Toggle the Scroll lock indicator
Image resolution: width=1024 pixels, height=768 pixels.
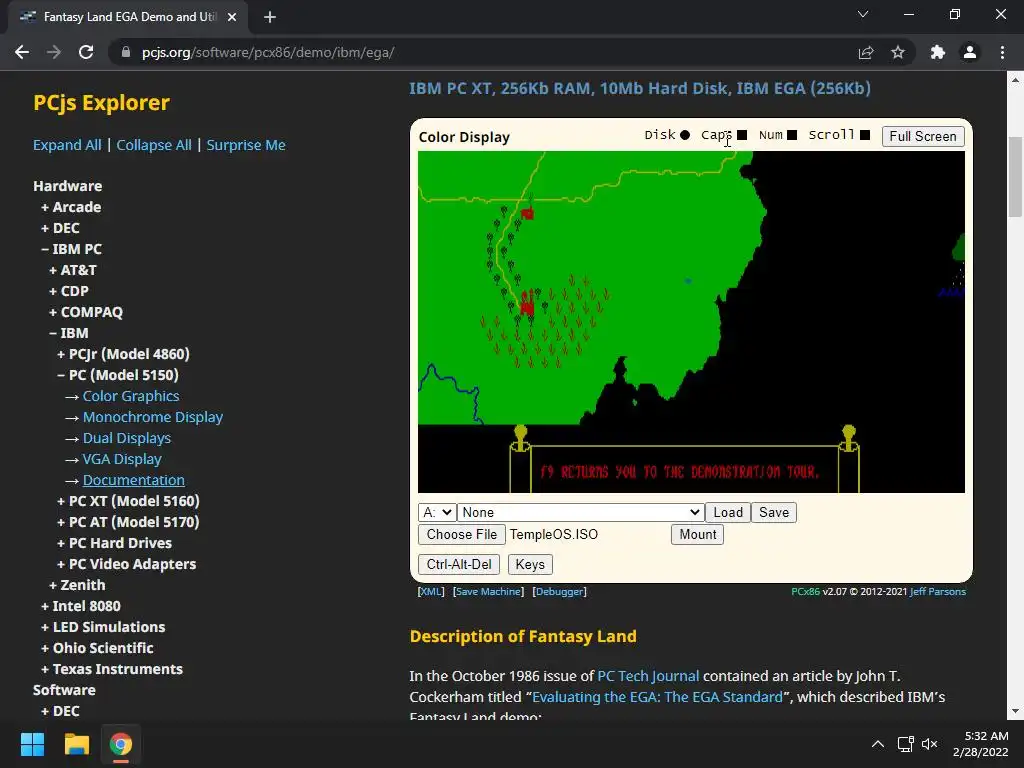(x=865, y=135)
